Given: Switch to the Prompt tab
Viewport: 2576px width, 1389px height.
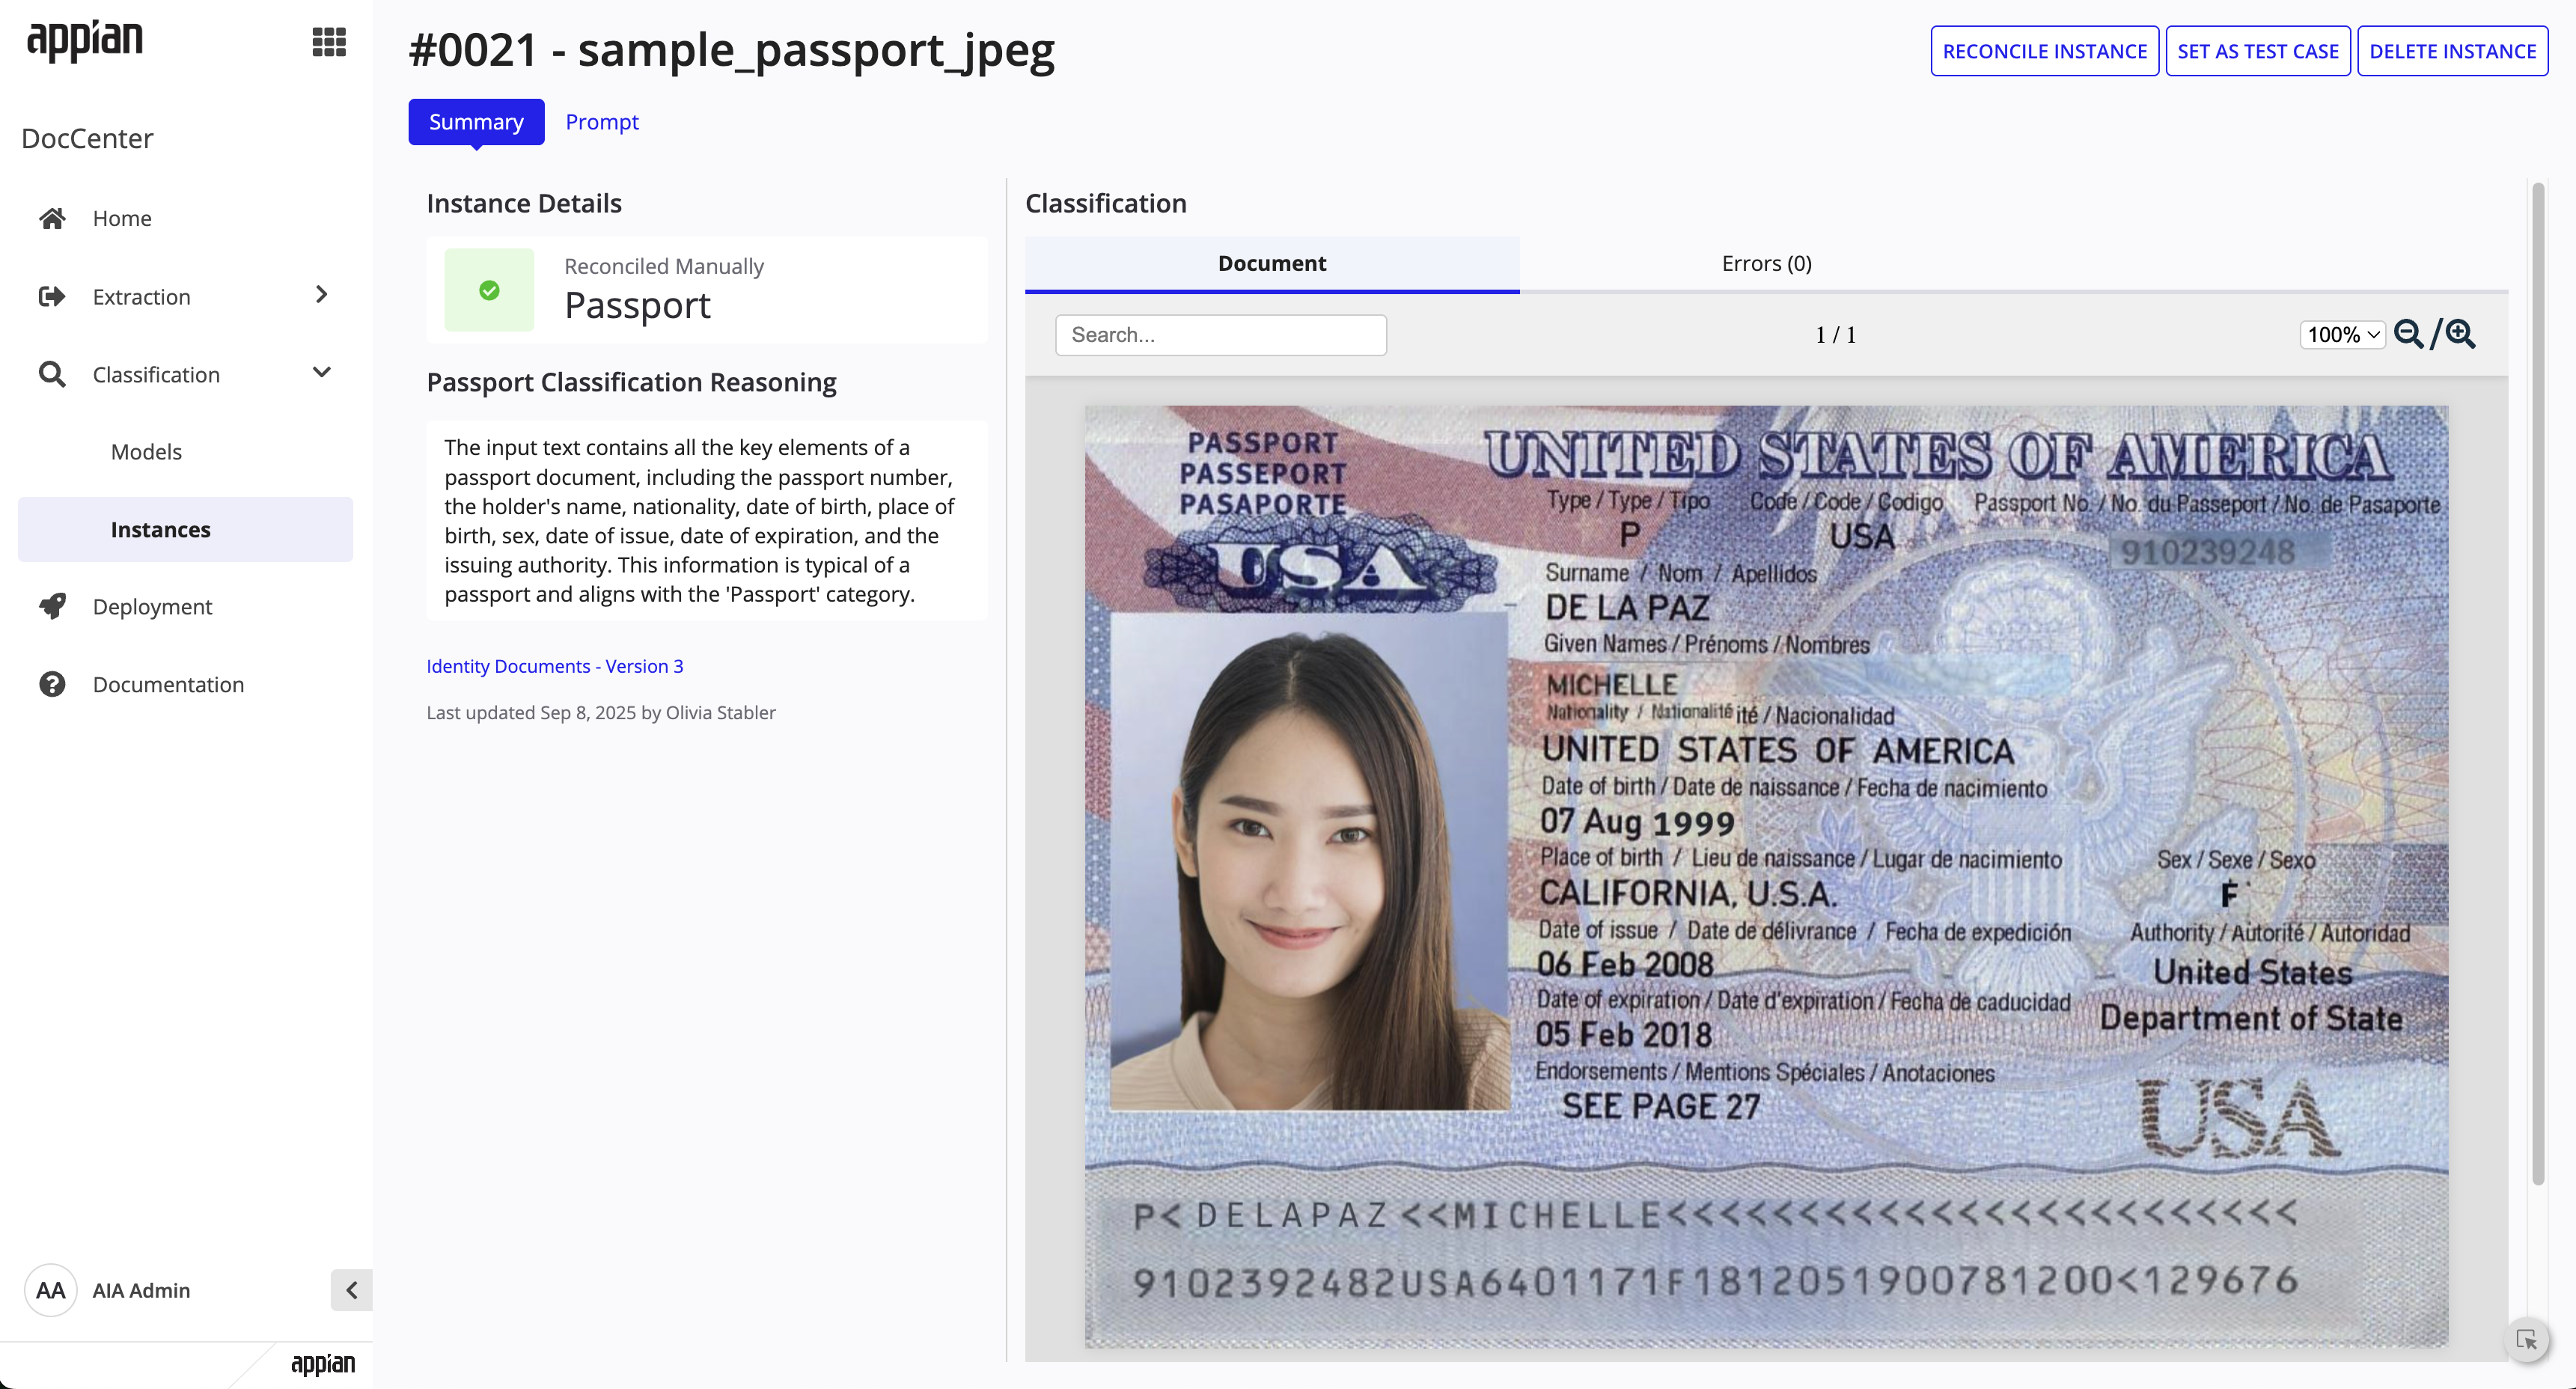Looking at the screenshot, I should pos(602,122).
